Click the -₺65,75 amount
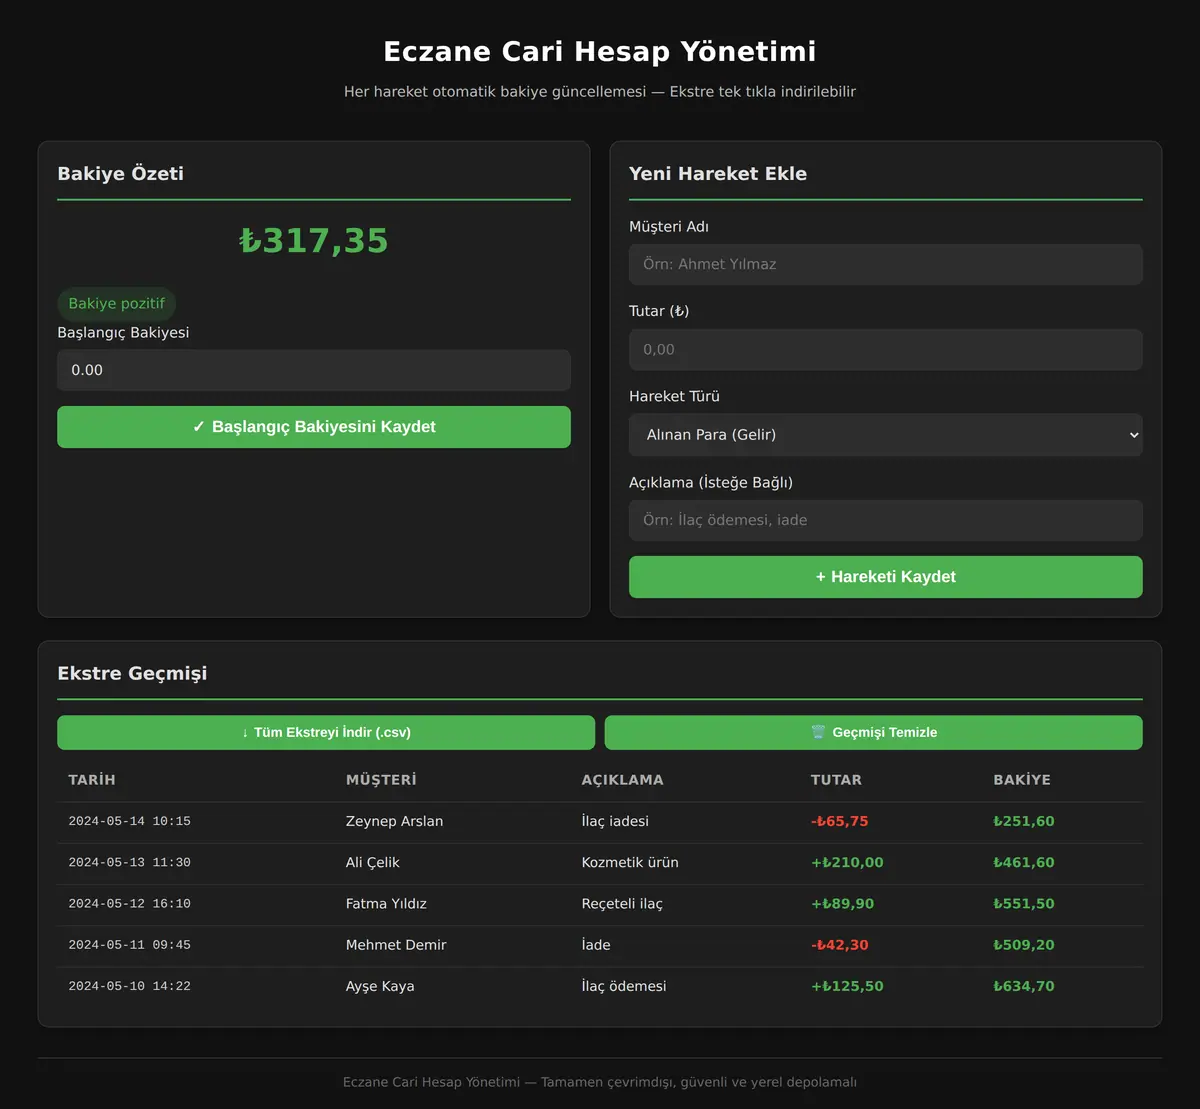 840,821
